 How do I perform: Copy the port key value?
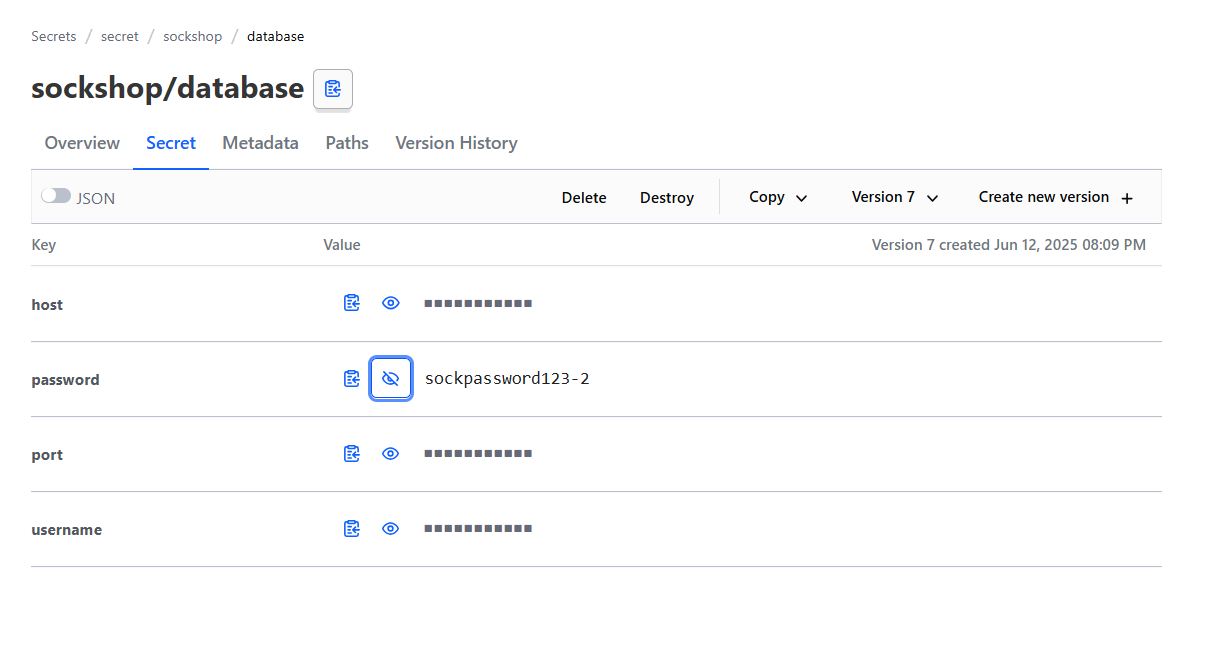[x=351, y=453]
